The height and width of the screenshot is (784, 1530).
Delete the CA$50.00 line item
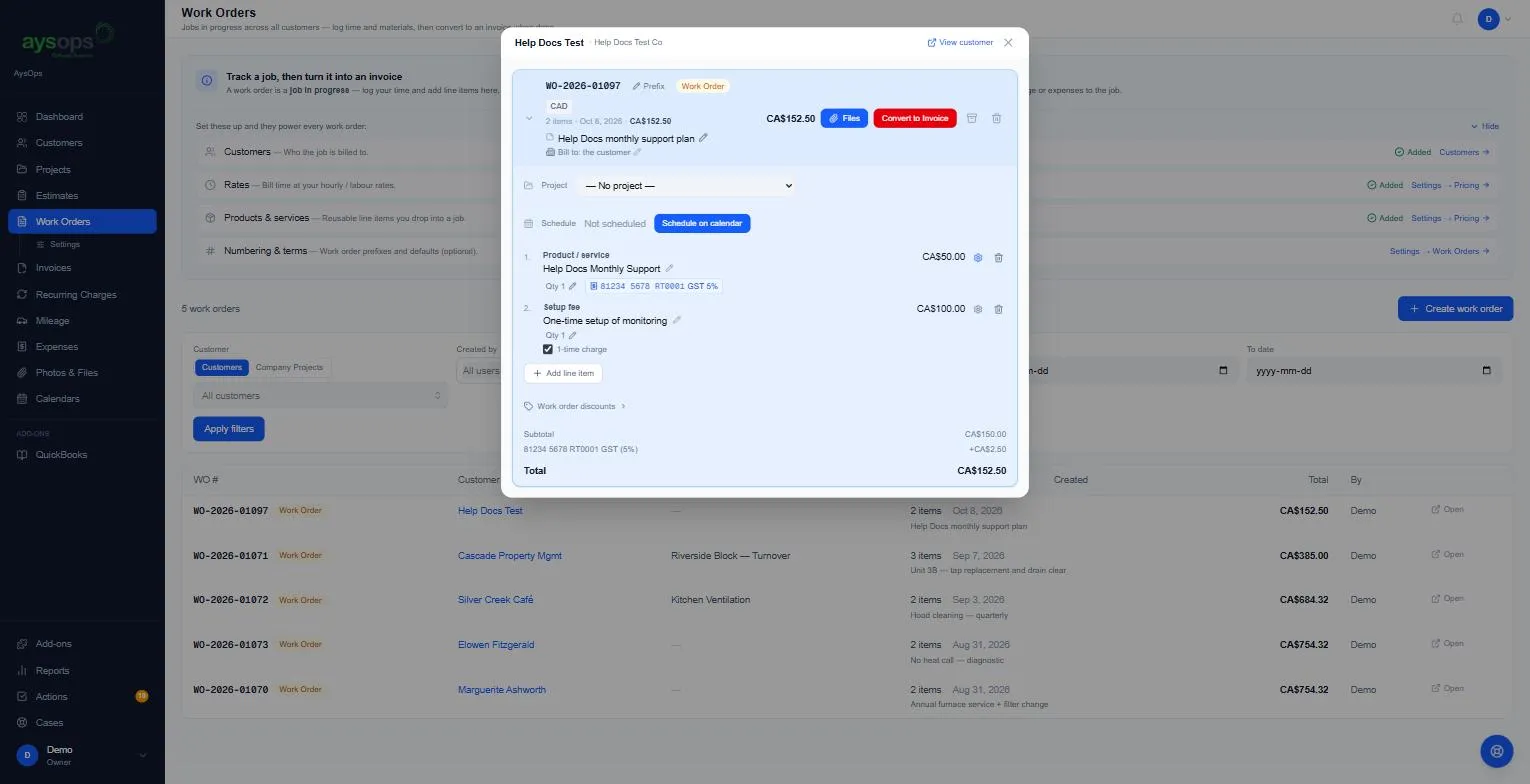(998, 257)
